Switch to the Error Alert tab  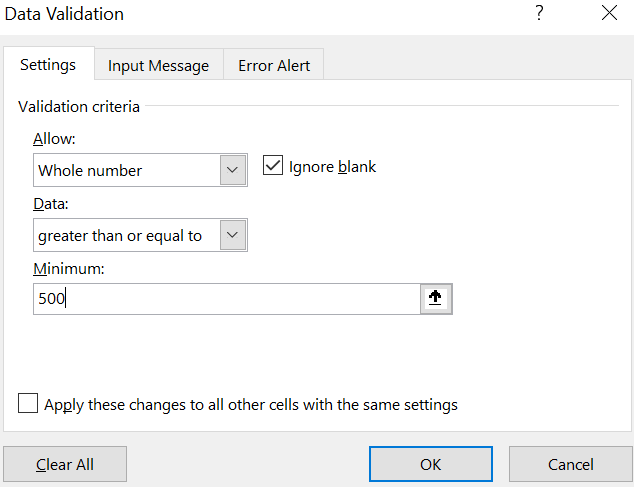tap(274, 65)
